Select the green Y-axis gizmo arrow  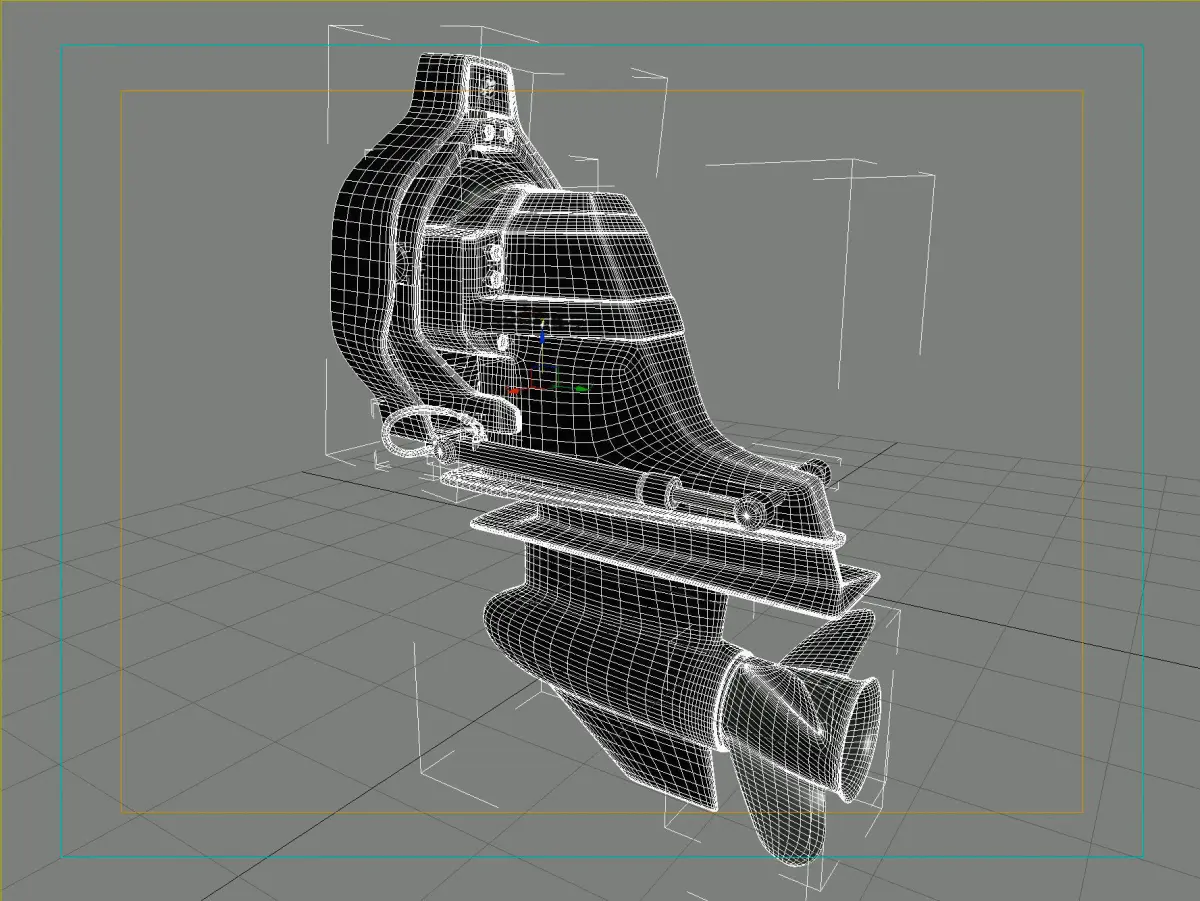(x=581, y=388)
